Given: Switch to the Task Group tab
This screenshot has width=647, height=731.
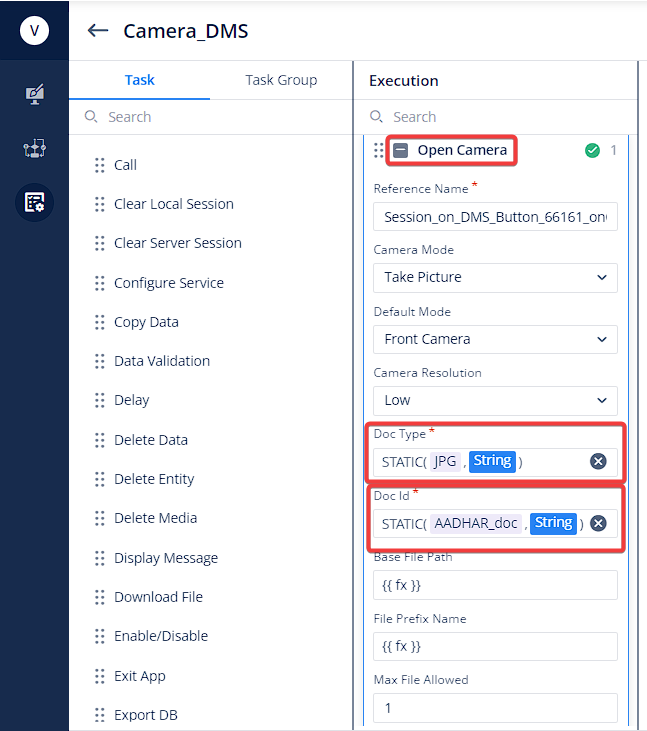Looking at the screenshot, I should tap(281, 80).
